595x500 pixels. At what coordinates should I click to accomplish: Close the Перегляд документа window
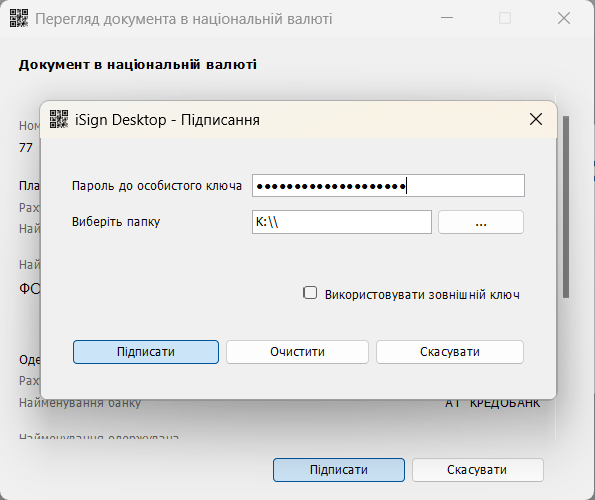[564, 18]
